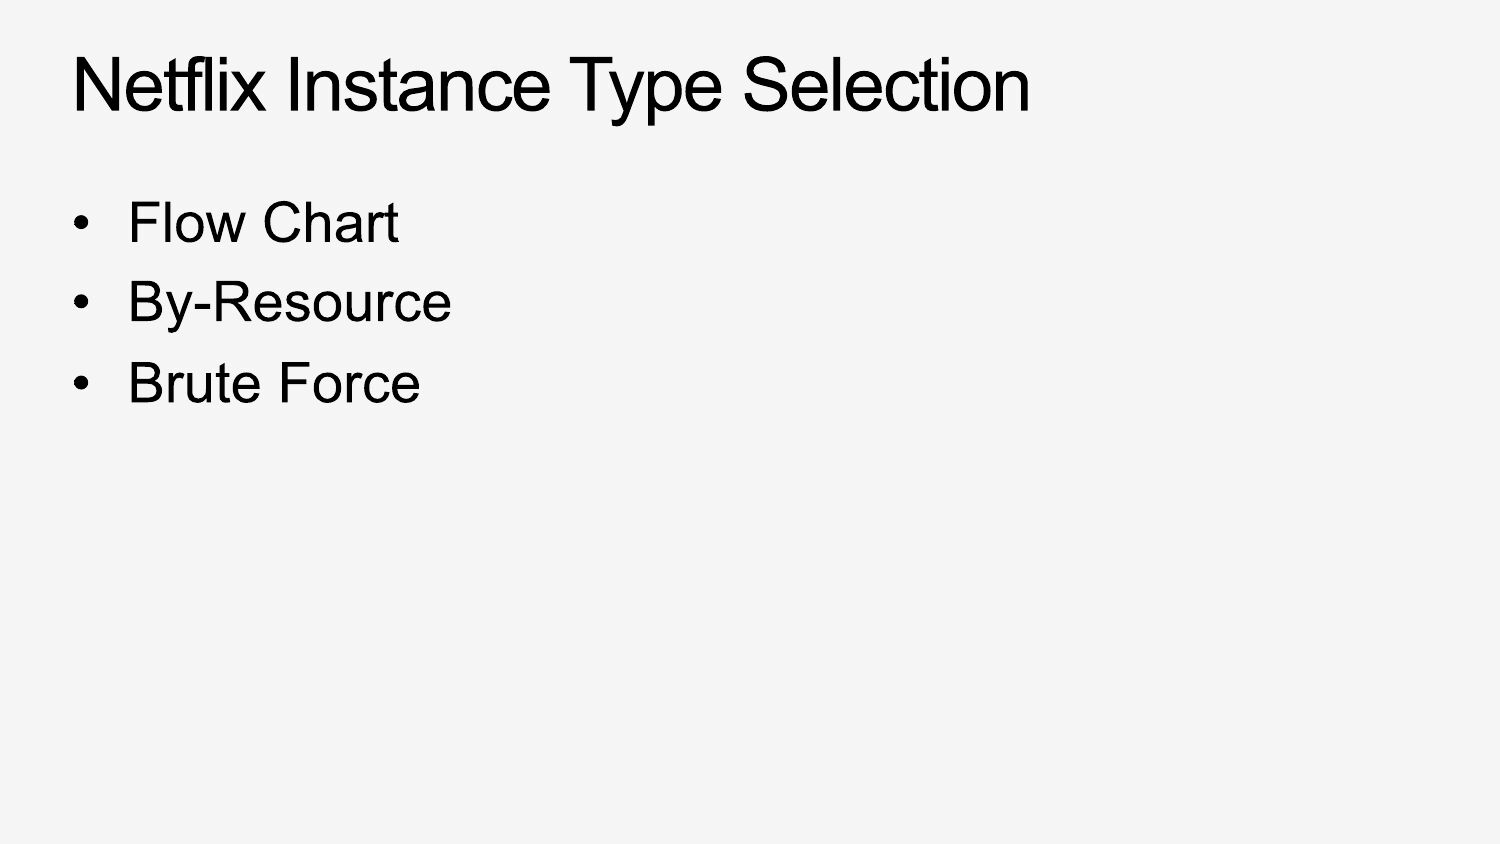This screenshot has height=844, width=1500.
Task: Click the word "Netflix" in the title
Action: (x=169, y=85)
